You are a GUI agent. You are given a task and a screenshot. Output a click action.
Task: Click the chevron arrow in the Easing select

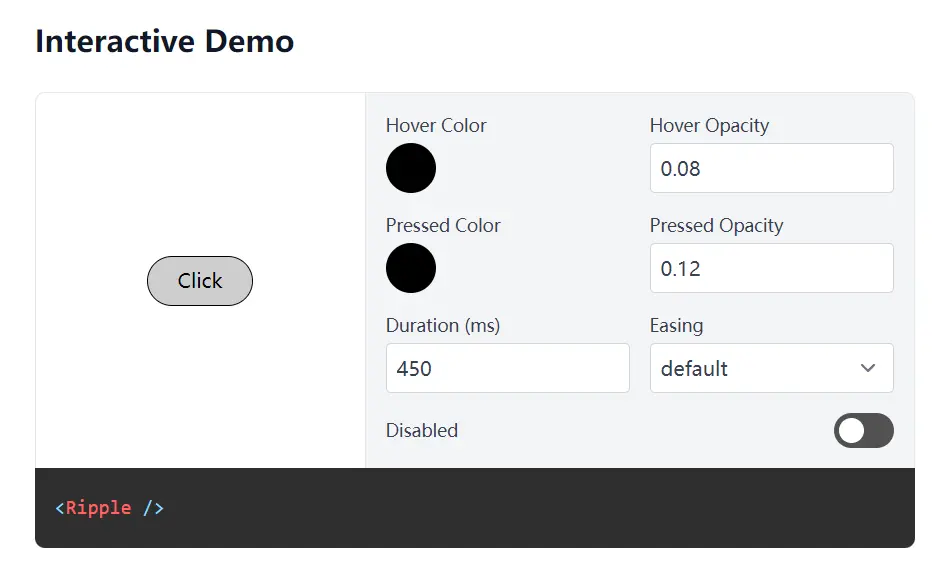pyautogui.click(x=868, y=368)
